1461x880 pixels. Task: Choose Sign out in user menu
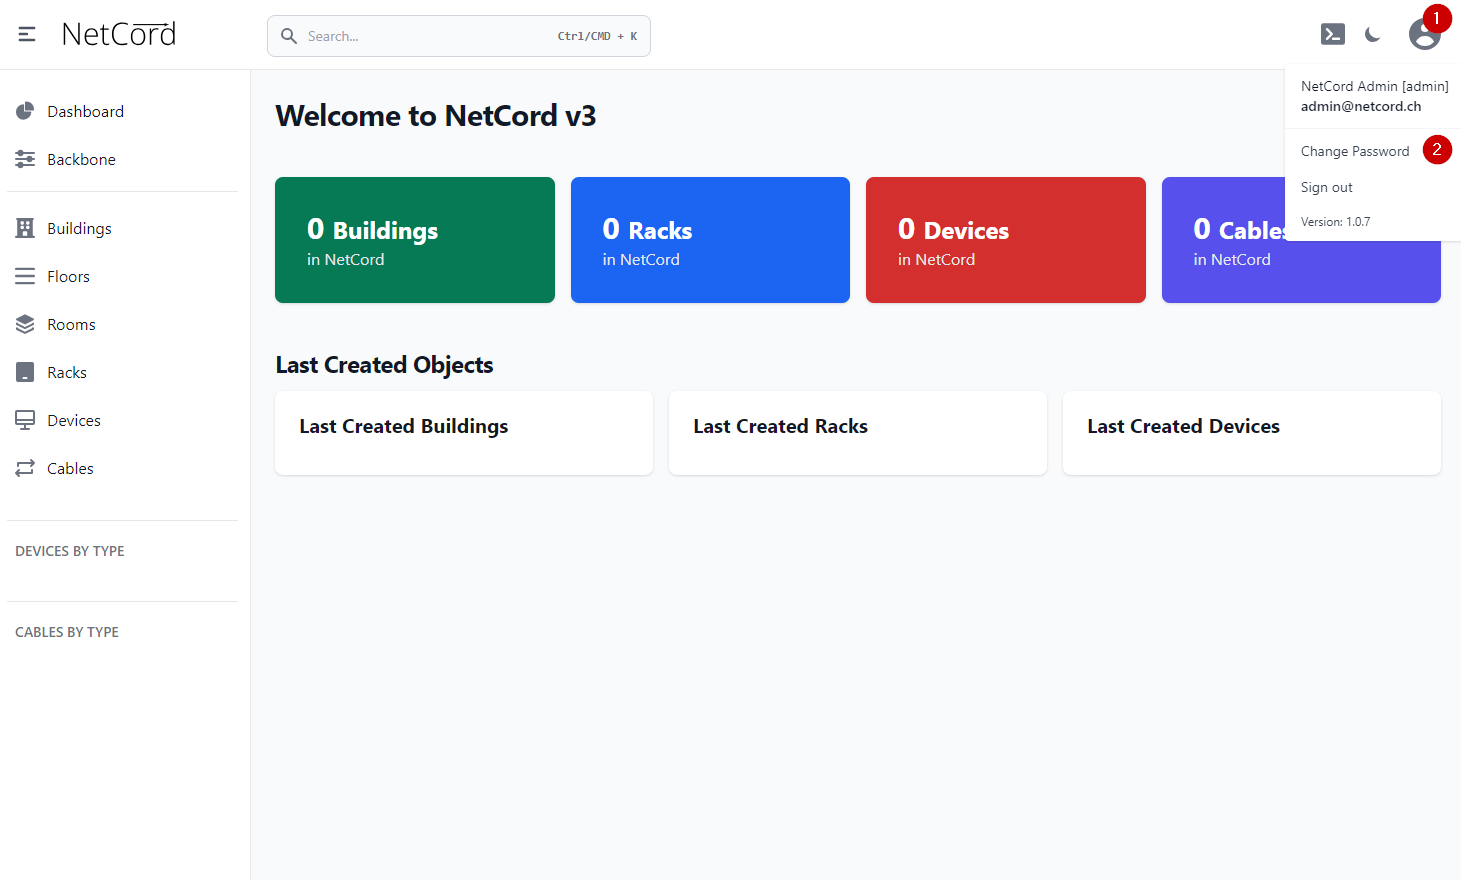point(1326,187)
